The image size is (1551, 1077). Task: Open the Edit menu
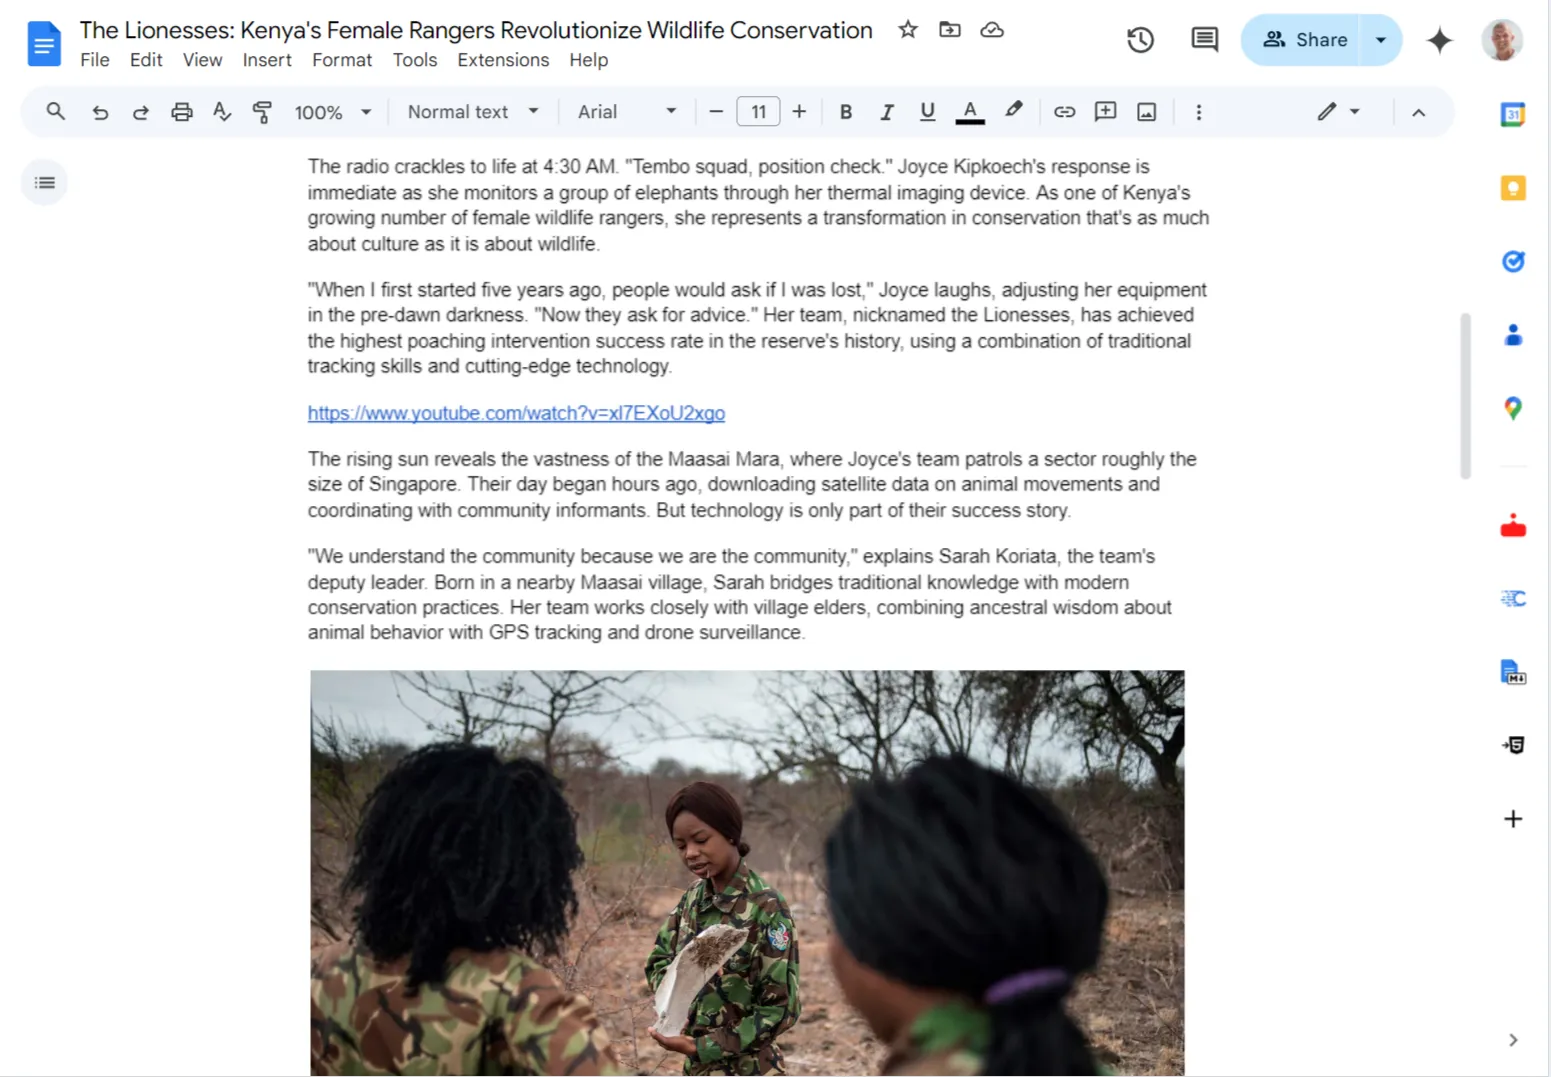pyautogui.click(x=146, y=60)
